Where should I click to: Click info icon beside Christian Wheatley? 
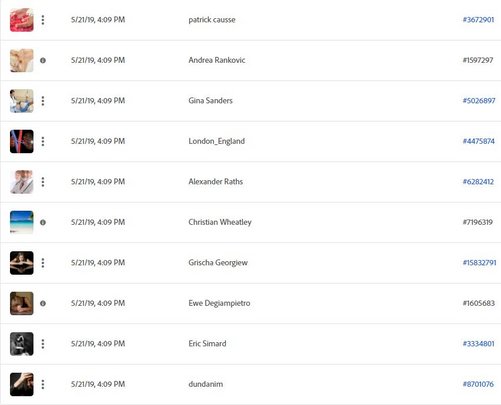43,222
